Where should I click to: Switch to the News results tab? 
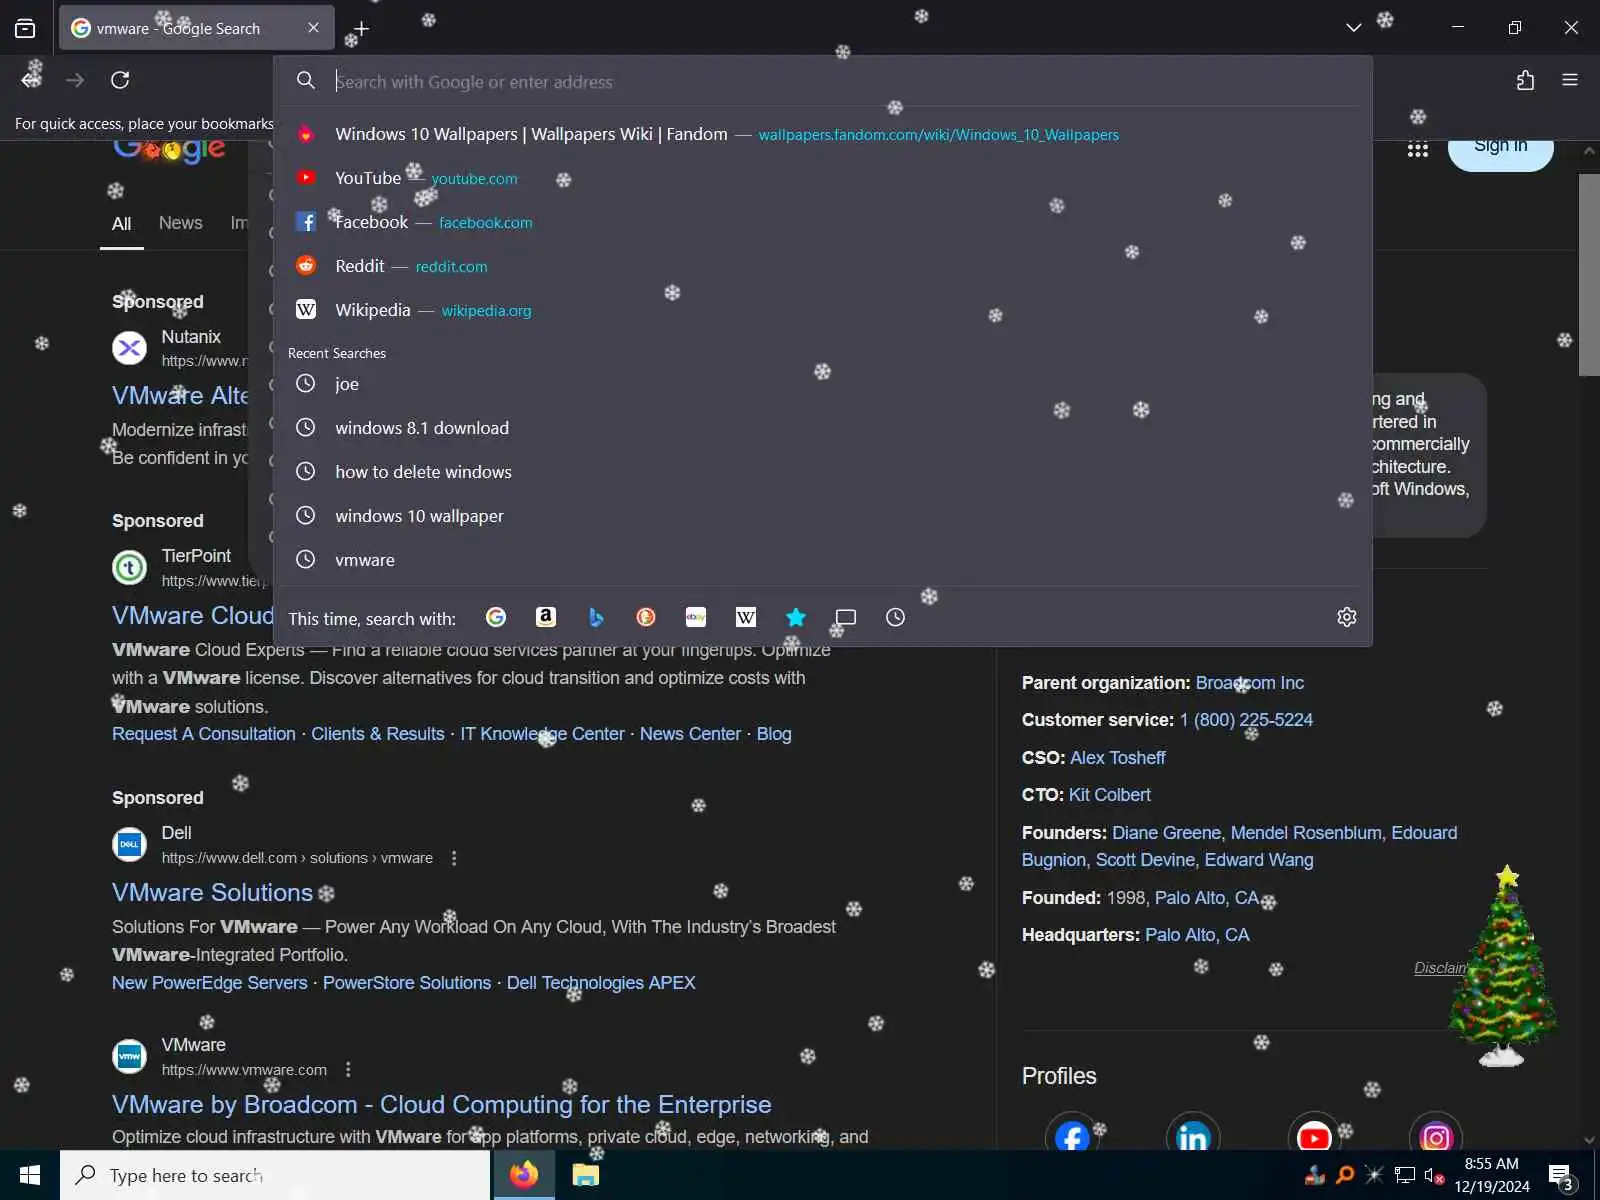coord(180,223)
